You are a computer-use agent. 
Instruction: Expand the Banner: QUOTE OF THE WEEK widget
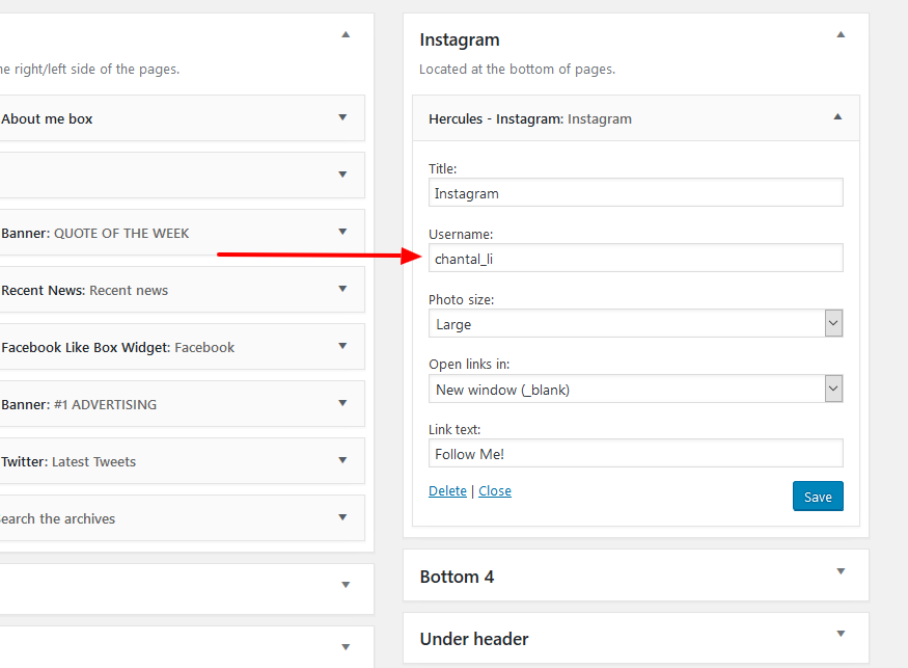click(342, 232)
